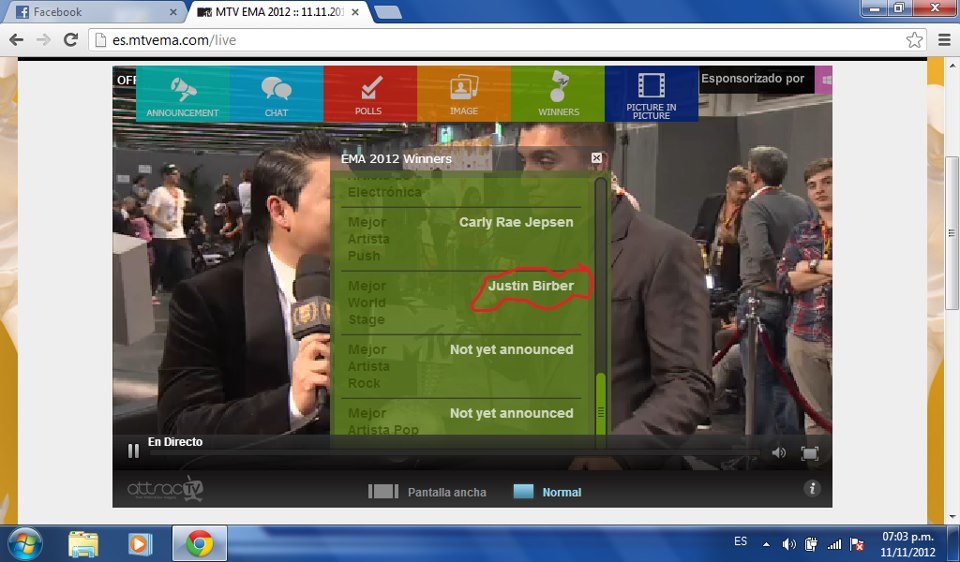Click the Mejor Artista Push category
The width and height of the screenshot is (960, 562).
click(x=369, y=239)
